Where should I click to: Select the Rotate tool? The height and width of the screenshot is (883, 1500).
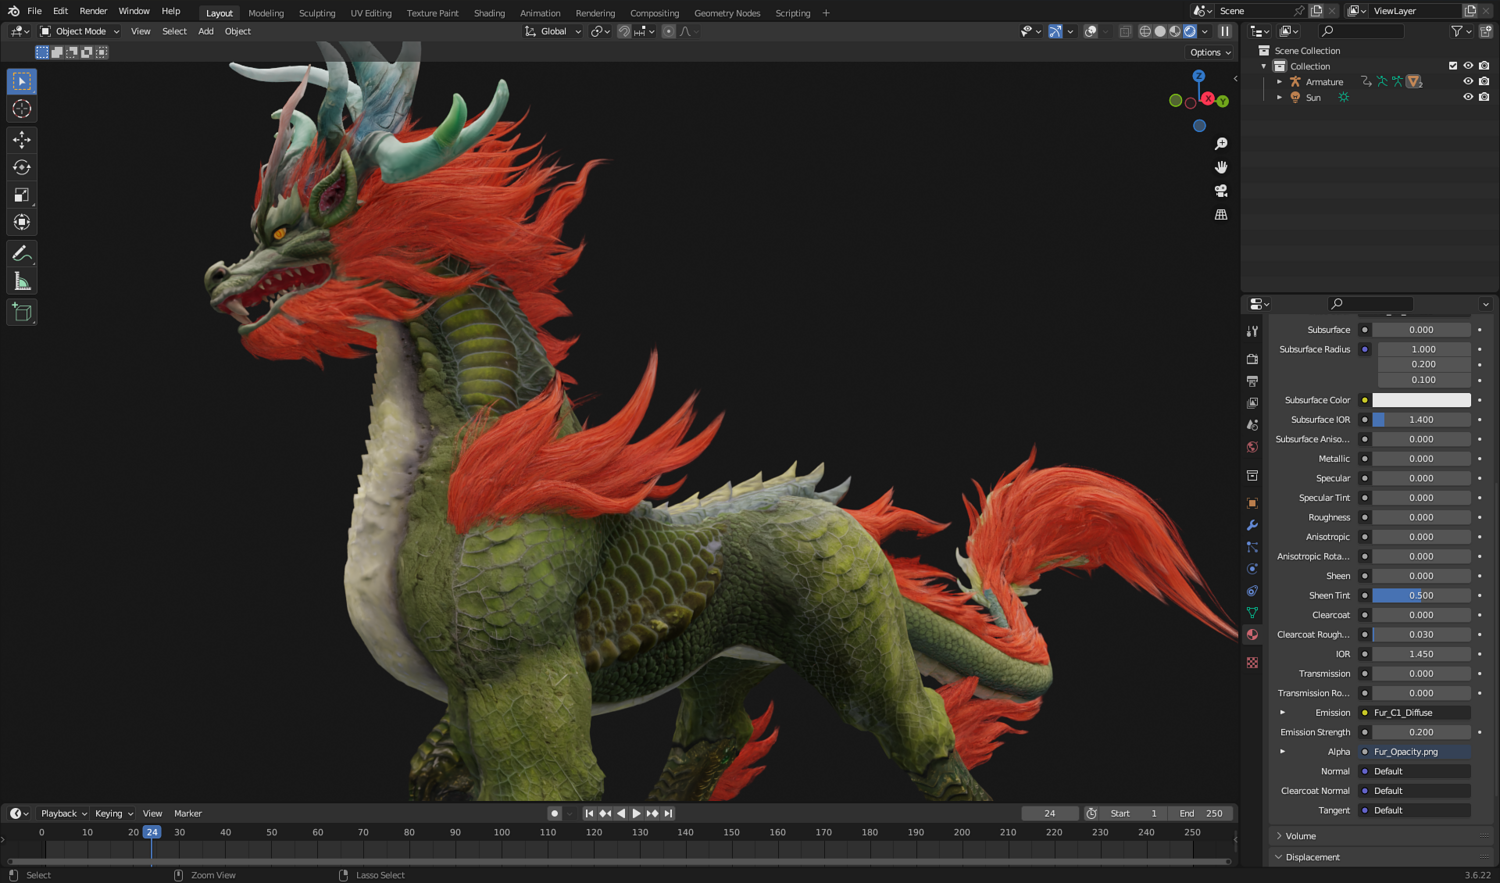(21, 167)
